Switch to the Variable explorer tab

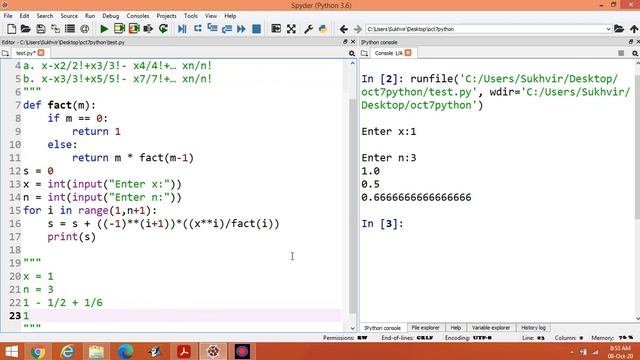pos(491,328)
